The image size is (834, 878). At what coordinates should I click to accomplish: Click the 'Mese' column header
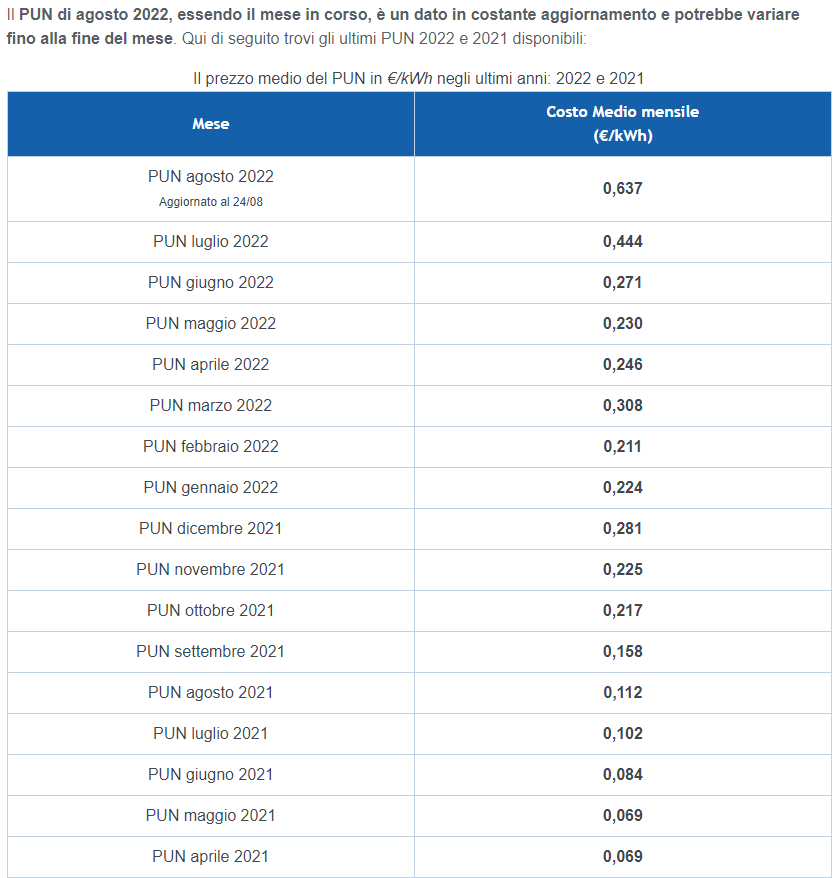click(211, 124)
